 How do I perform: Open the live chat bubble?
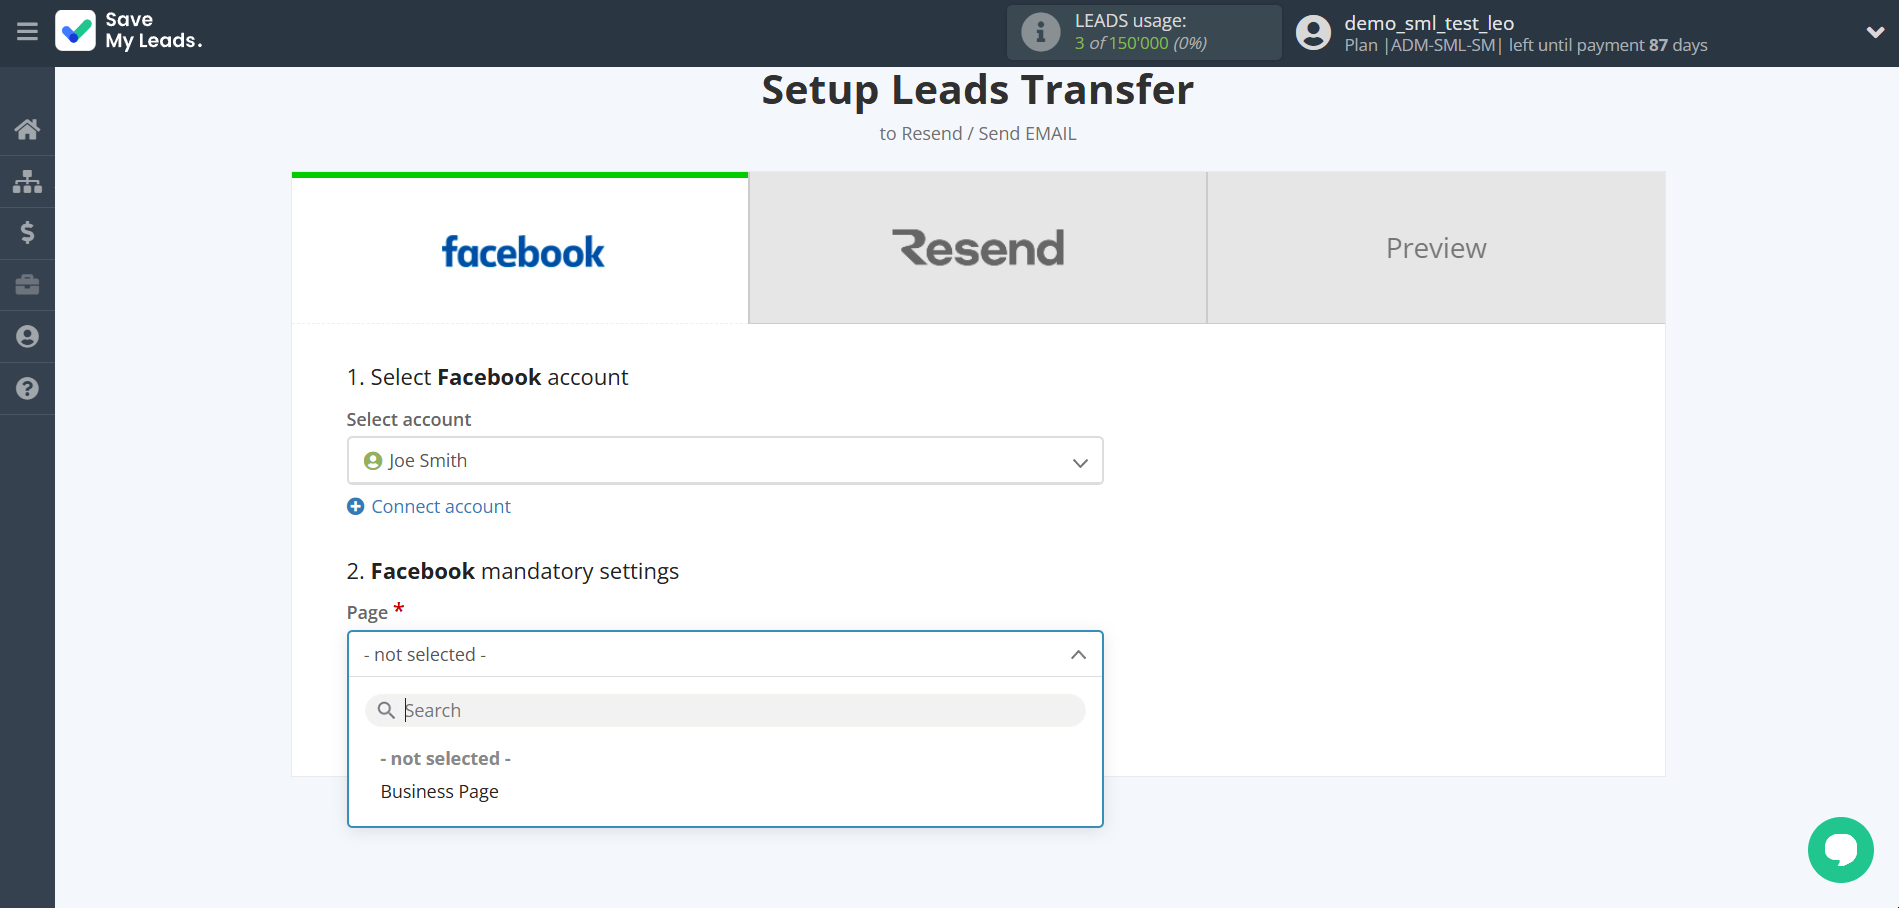point(1840,849)
